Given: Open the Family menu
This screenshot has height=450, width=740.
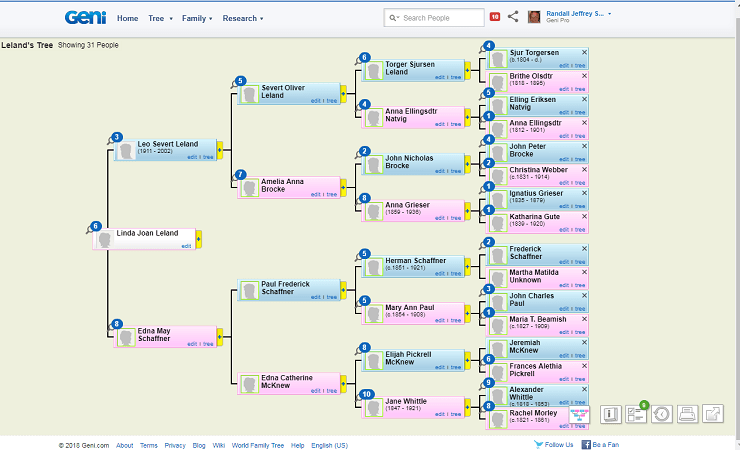Looking at the screenshot, I should [x=197, y=18].
